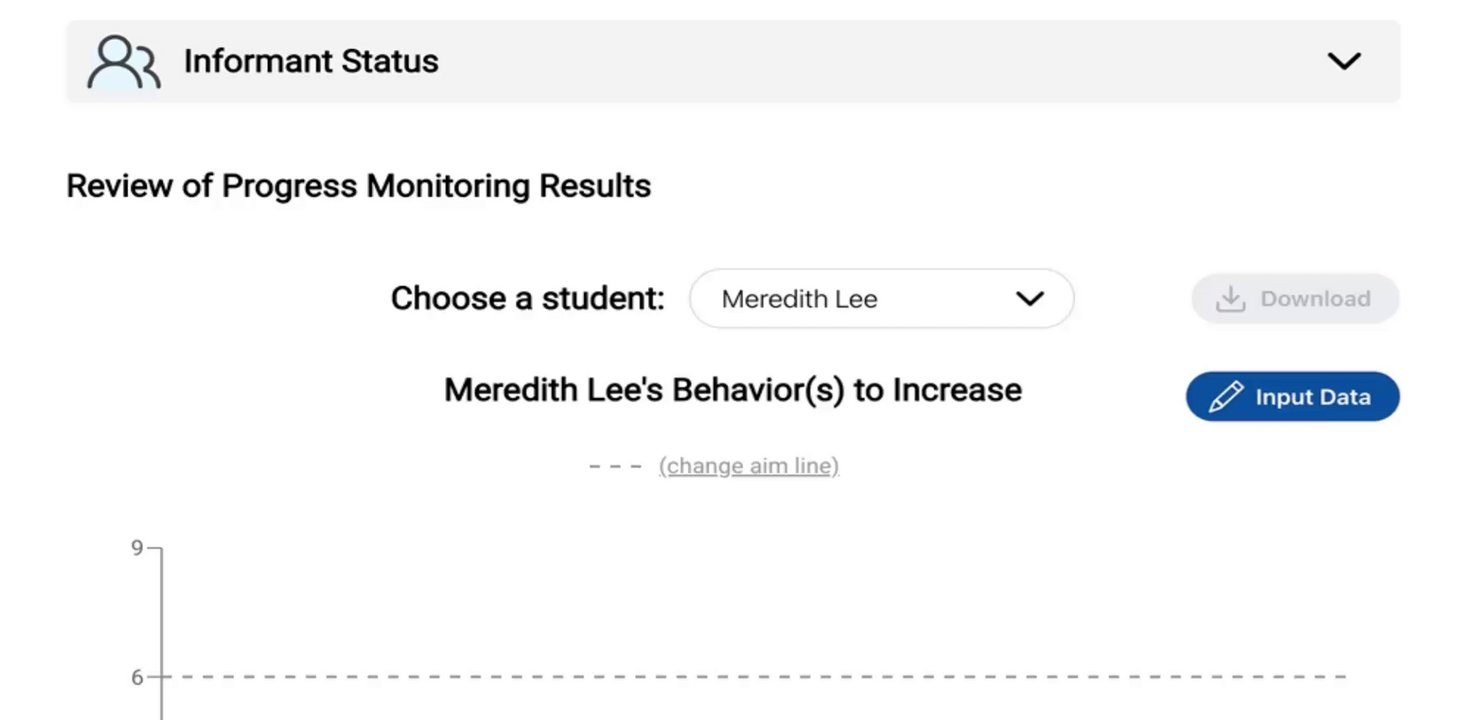Click the dashed aim line legend marker
This screenshot has width=1465, height=720.
615,466
